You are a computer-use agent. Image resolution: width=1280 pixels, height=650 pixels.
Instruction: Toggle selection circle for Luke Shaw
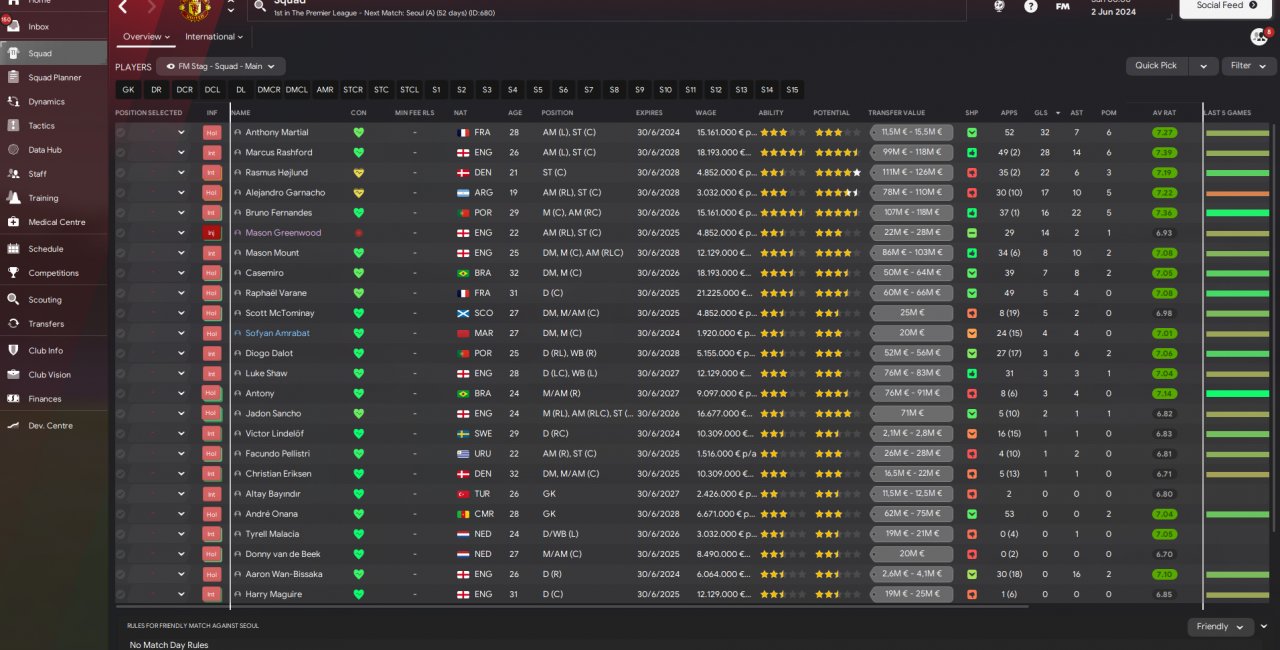(x=121, y=373)
